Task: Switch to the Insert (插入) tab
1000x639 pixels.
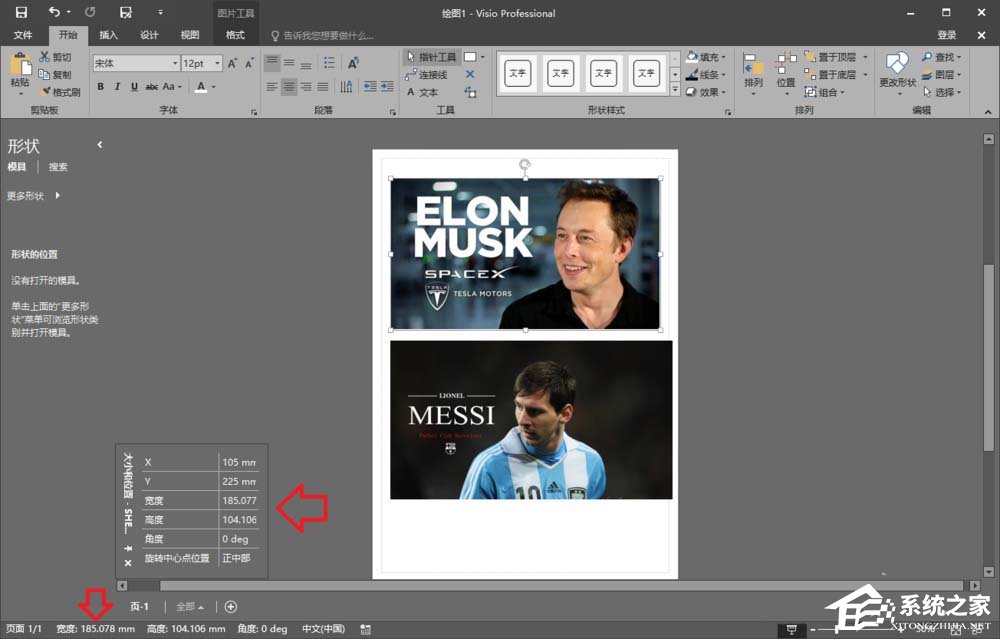Action: pyautogui.click(x=108, y=35)
